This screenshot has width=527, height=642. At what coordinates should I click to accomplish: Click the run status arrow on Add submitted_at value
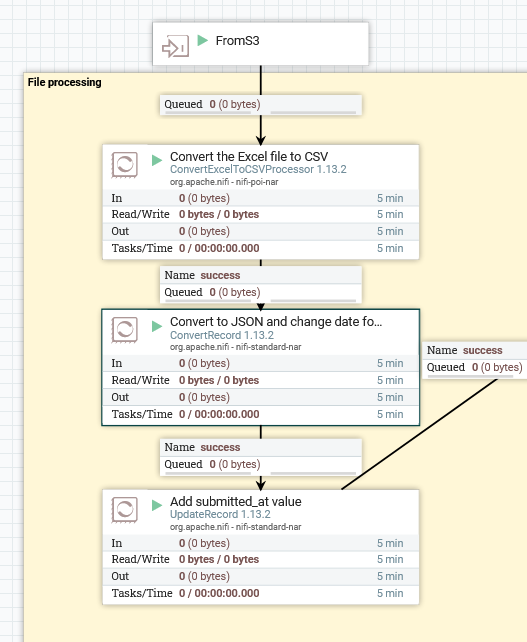[x=157, y=505]
